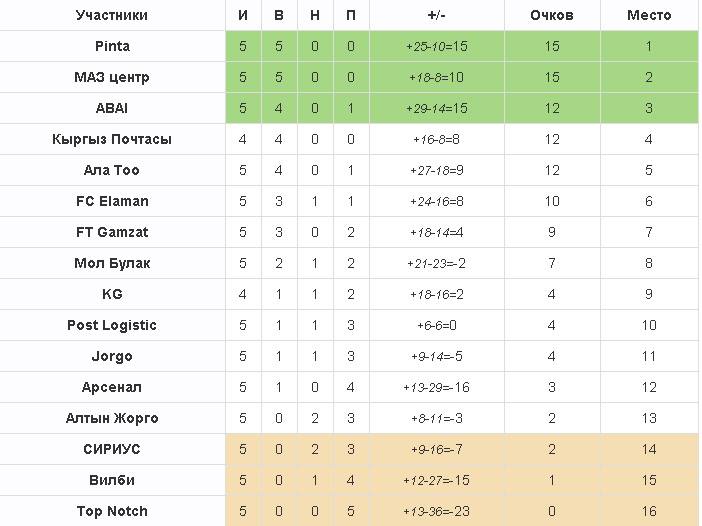This screenshot has width=702, height=526.
Task: Click FC Elaman in the standings
Action: tap(112, 201)
